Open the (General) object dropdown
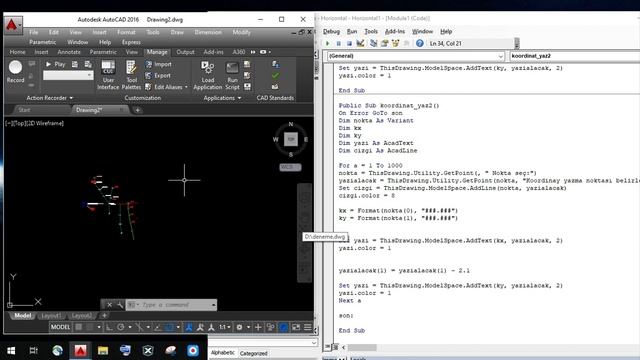This screenshot has width=640, height=360. [416, 56]
